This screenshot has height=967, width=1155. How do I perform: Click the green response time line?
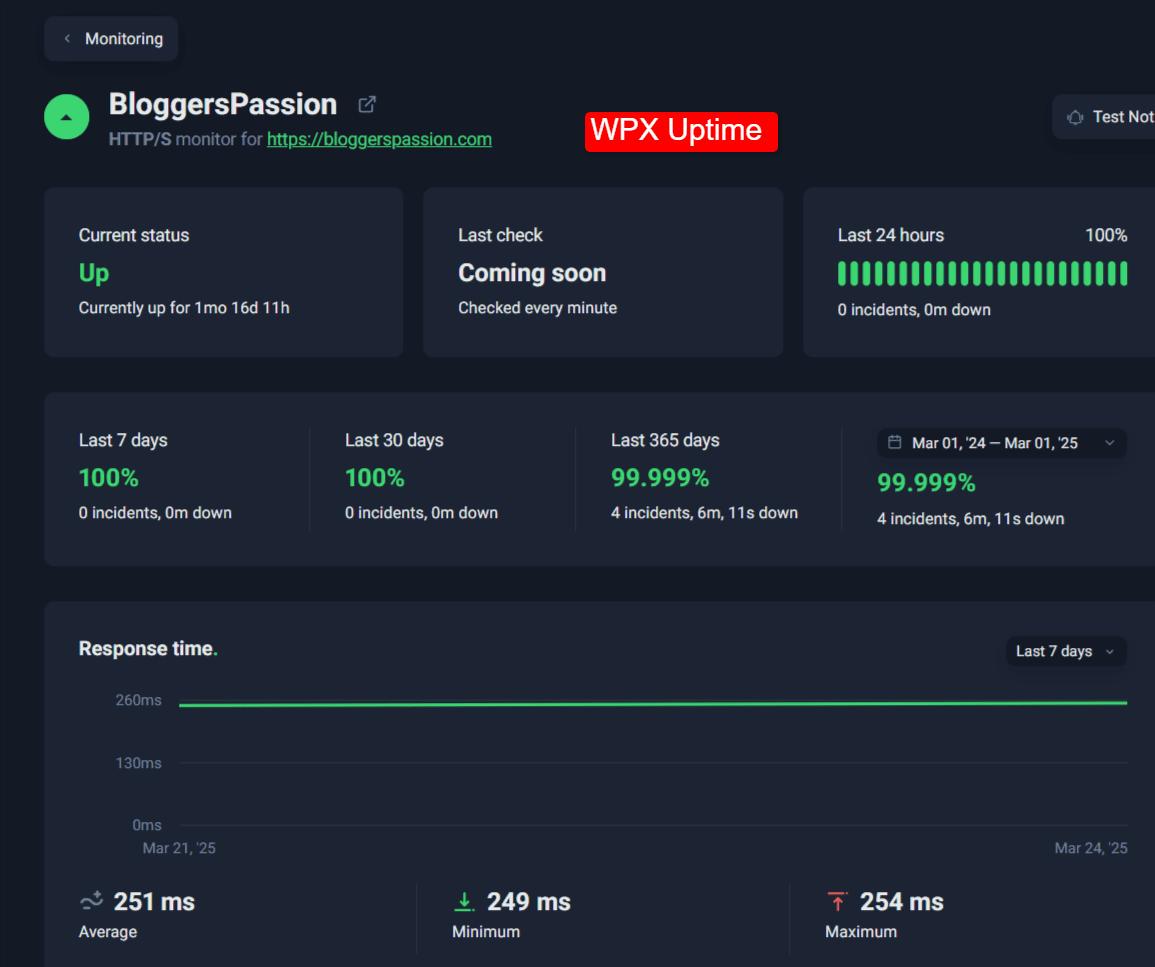650,704
